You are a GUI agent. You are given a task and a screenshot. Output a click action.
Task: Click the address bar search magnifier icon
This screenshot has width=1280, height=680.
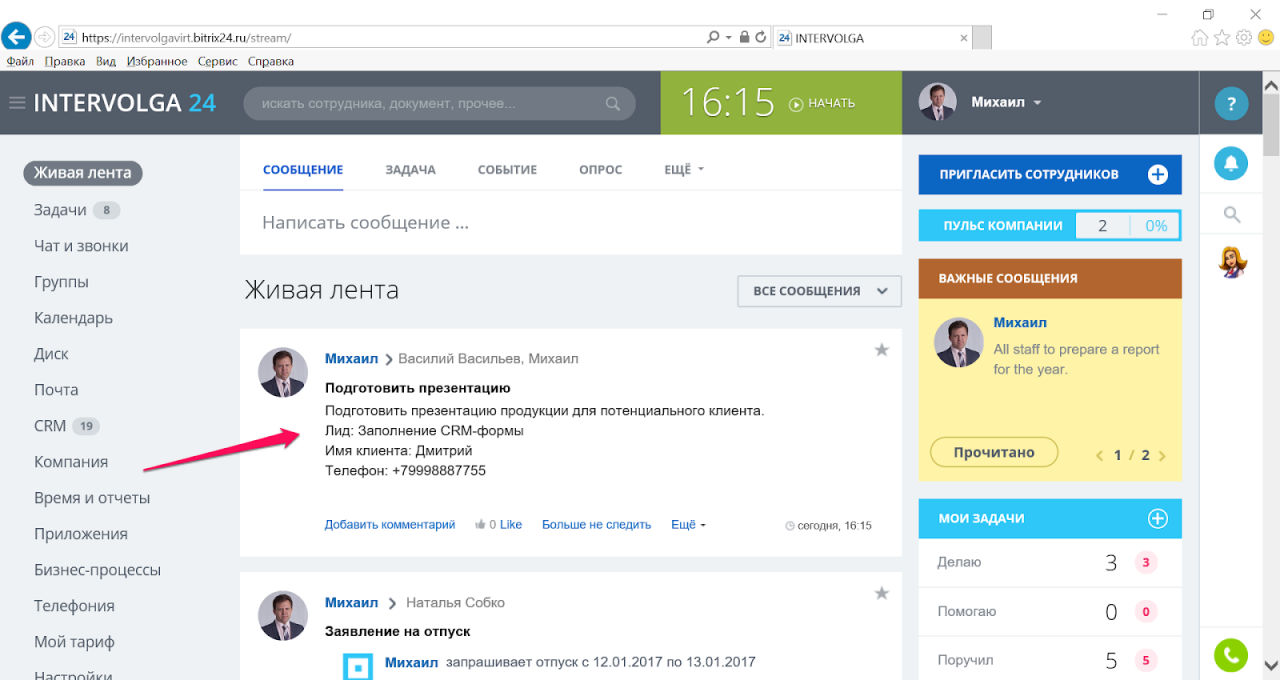713,37
